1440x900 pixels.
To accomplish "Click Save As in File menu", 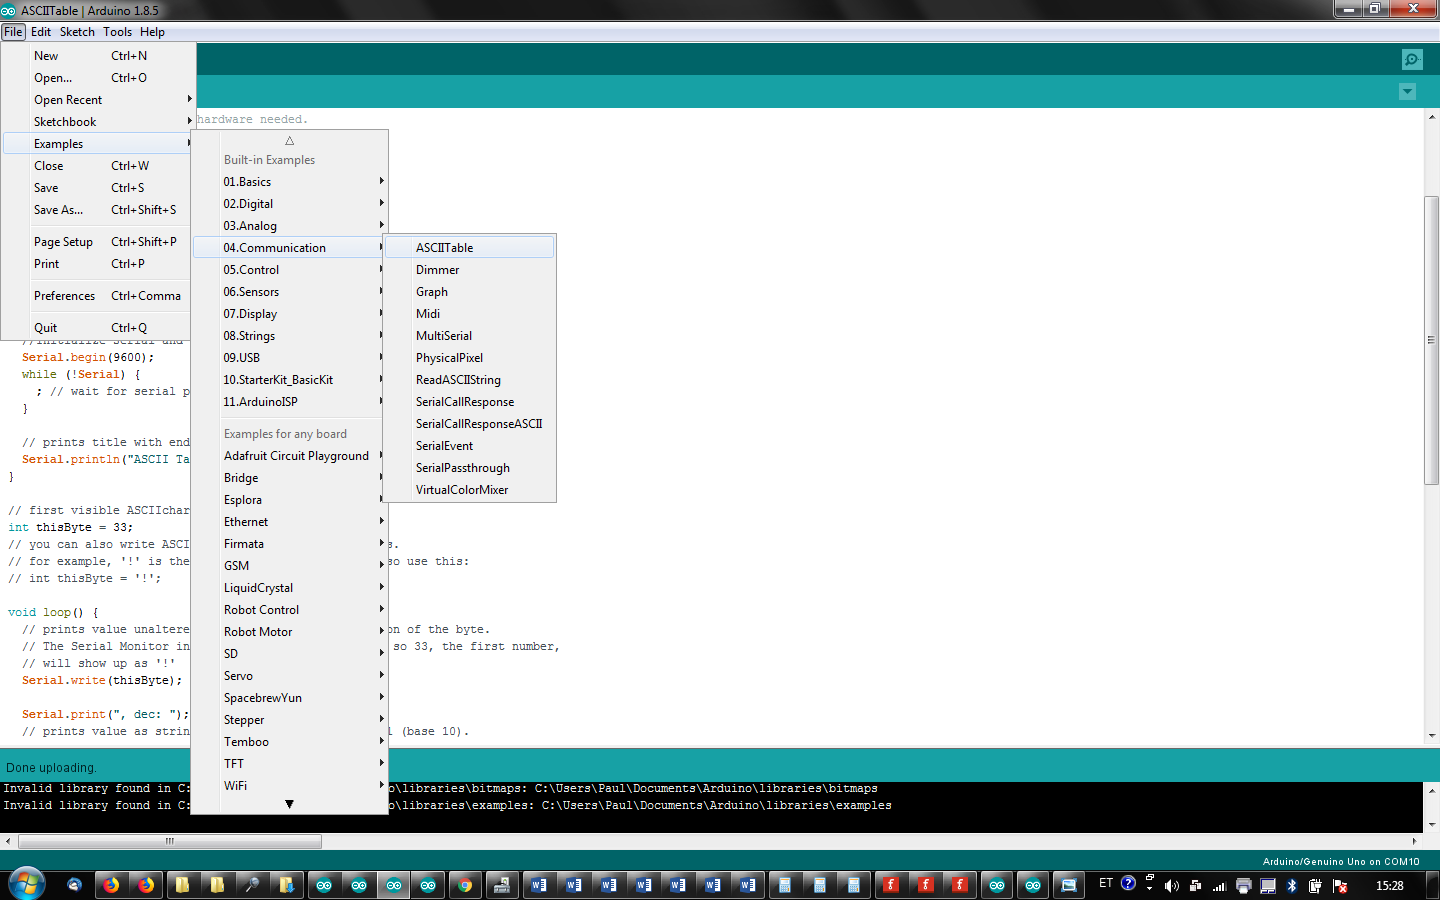I will 58,210.
